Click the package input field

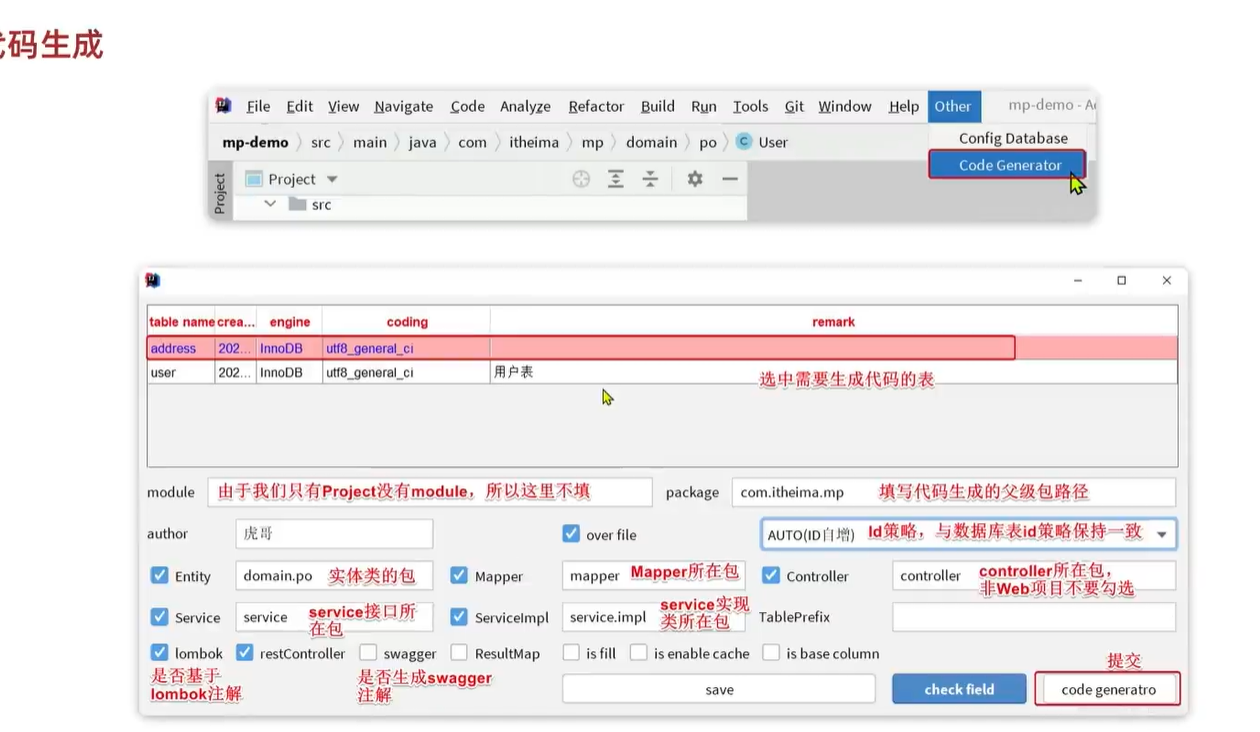point(954,492)
